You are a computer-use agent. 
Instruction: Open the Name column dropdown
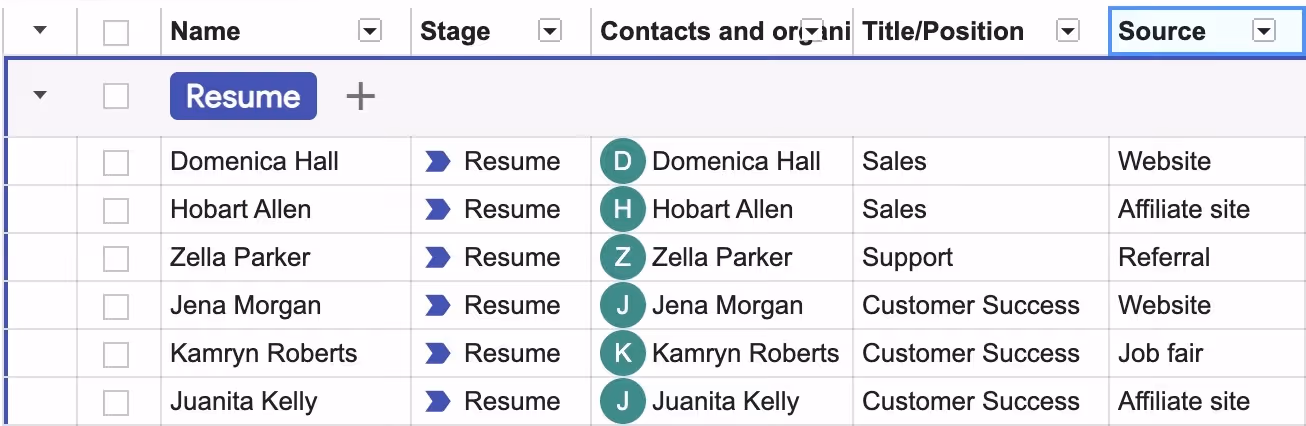(x=370, y=31)
